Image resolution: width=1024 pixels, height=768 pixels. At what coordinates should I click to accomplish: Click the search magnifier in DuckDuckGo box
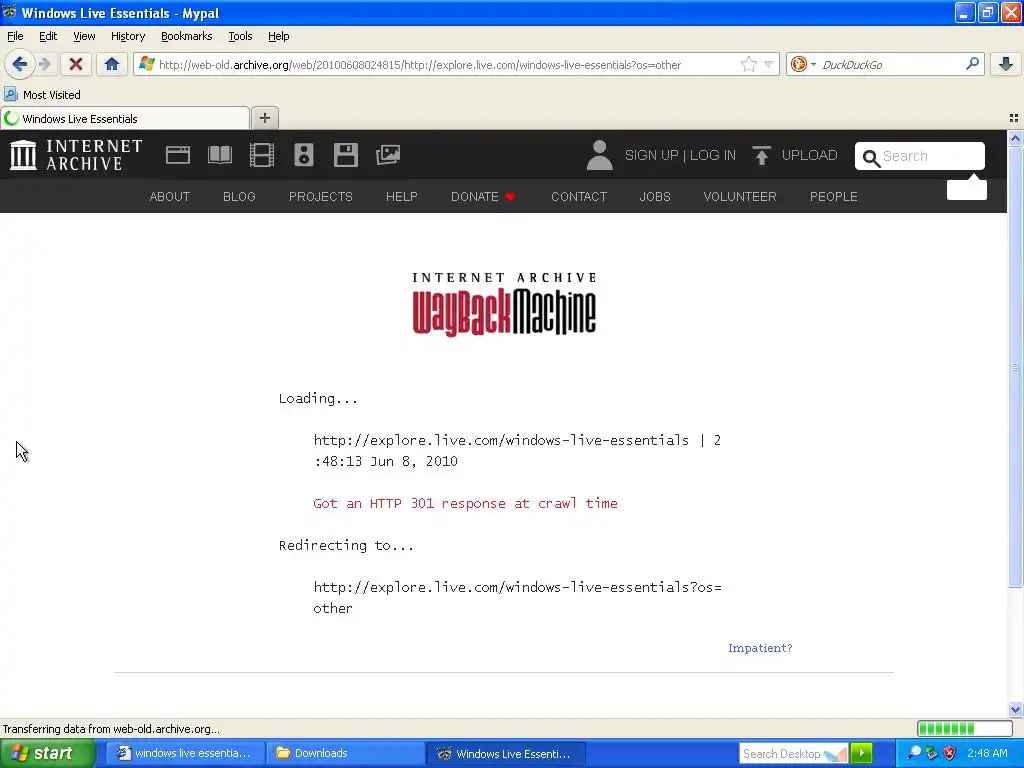(x=972, y=63)
